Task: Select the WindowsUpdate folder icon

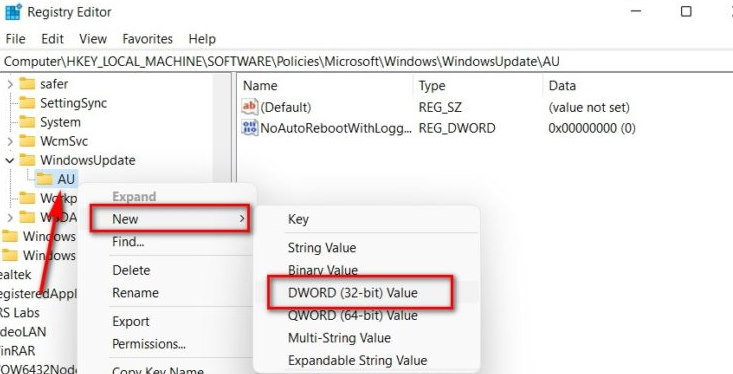Action: coord(28,160)
